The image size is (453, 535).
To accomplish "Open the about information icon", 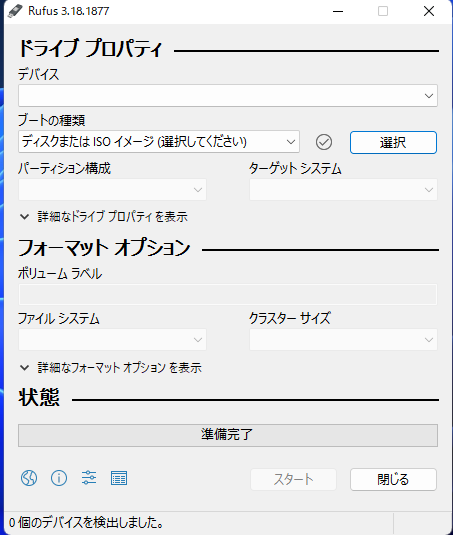I will pos(59,478).
